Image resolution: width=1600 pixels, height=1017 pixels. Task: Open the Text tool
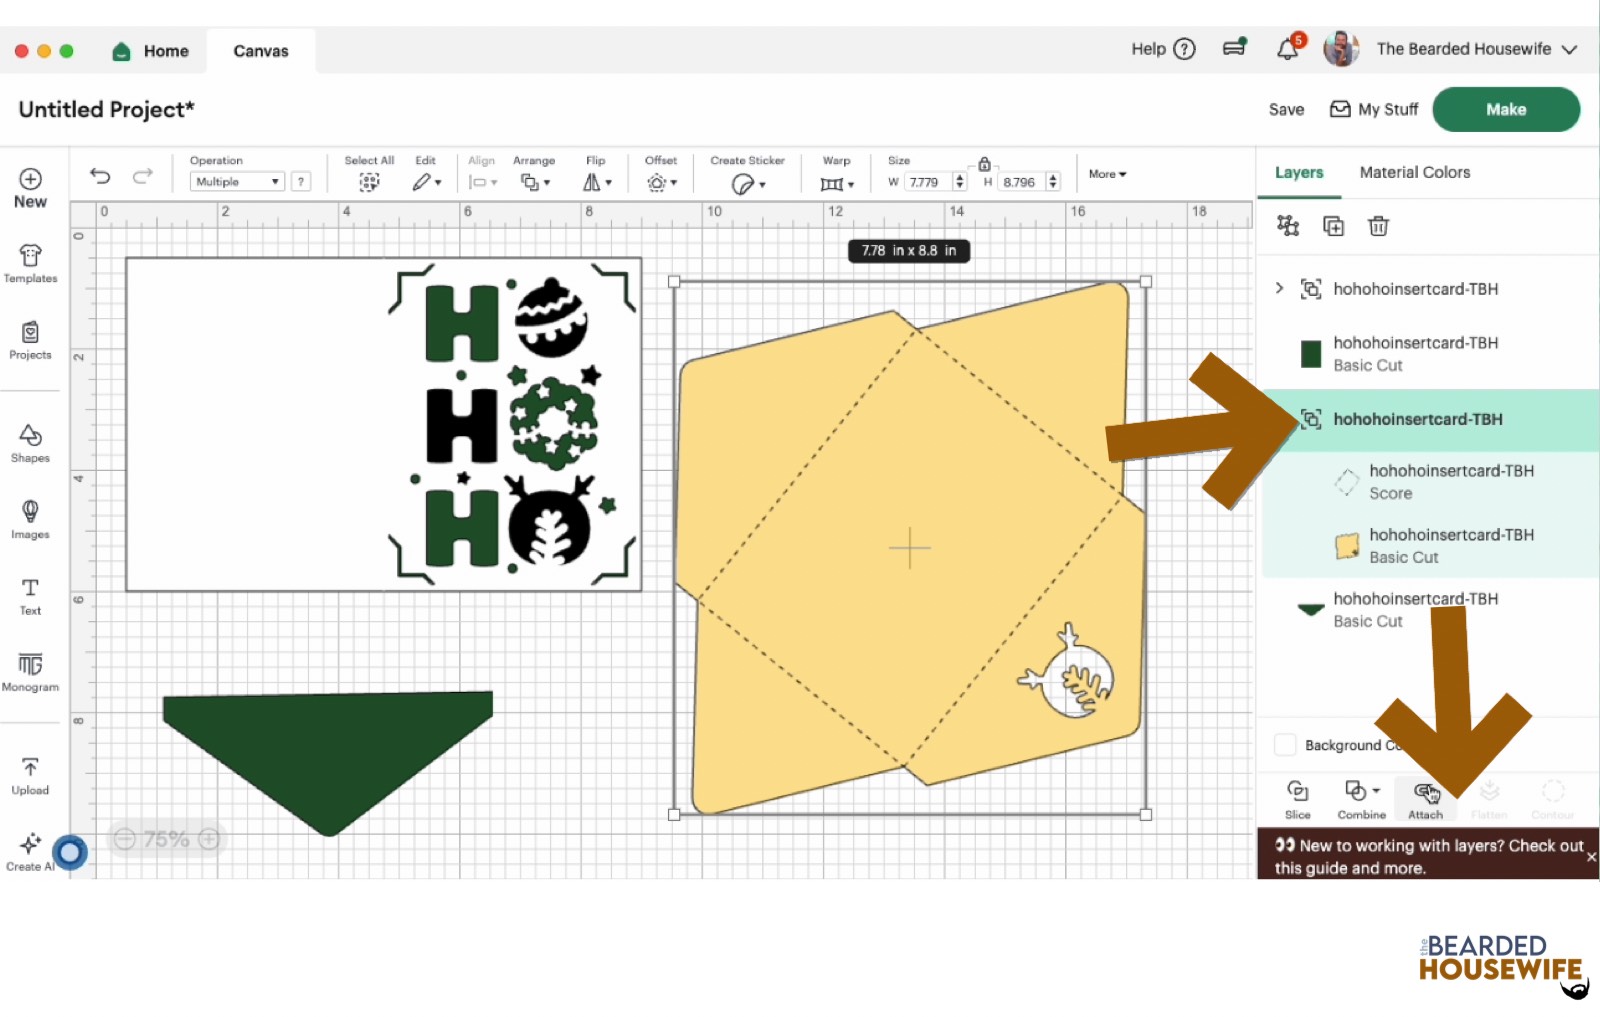pyautogui.click(x=30, y=594)
